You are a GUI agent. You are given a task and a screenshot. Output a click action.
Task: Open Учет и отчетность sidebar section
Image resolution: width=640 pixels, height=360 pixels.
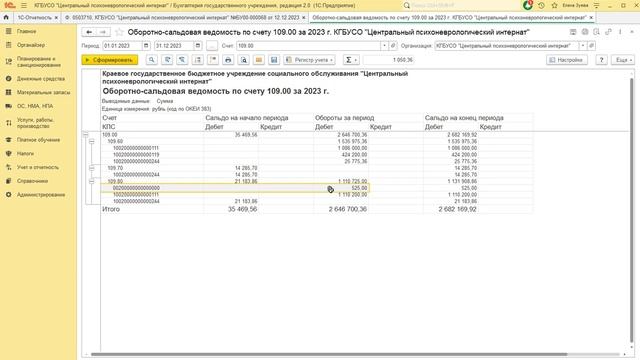pos(38,167)
